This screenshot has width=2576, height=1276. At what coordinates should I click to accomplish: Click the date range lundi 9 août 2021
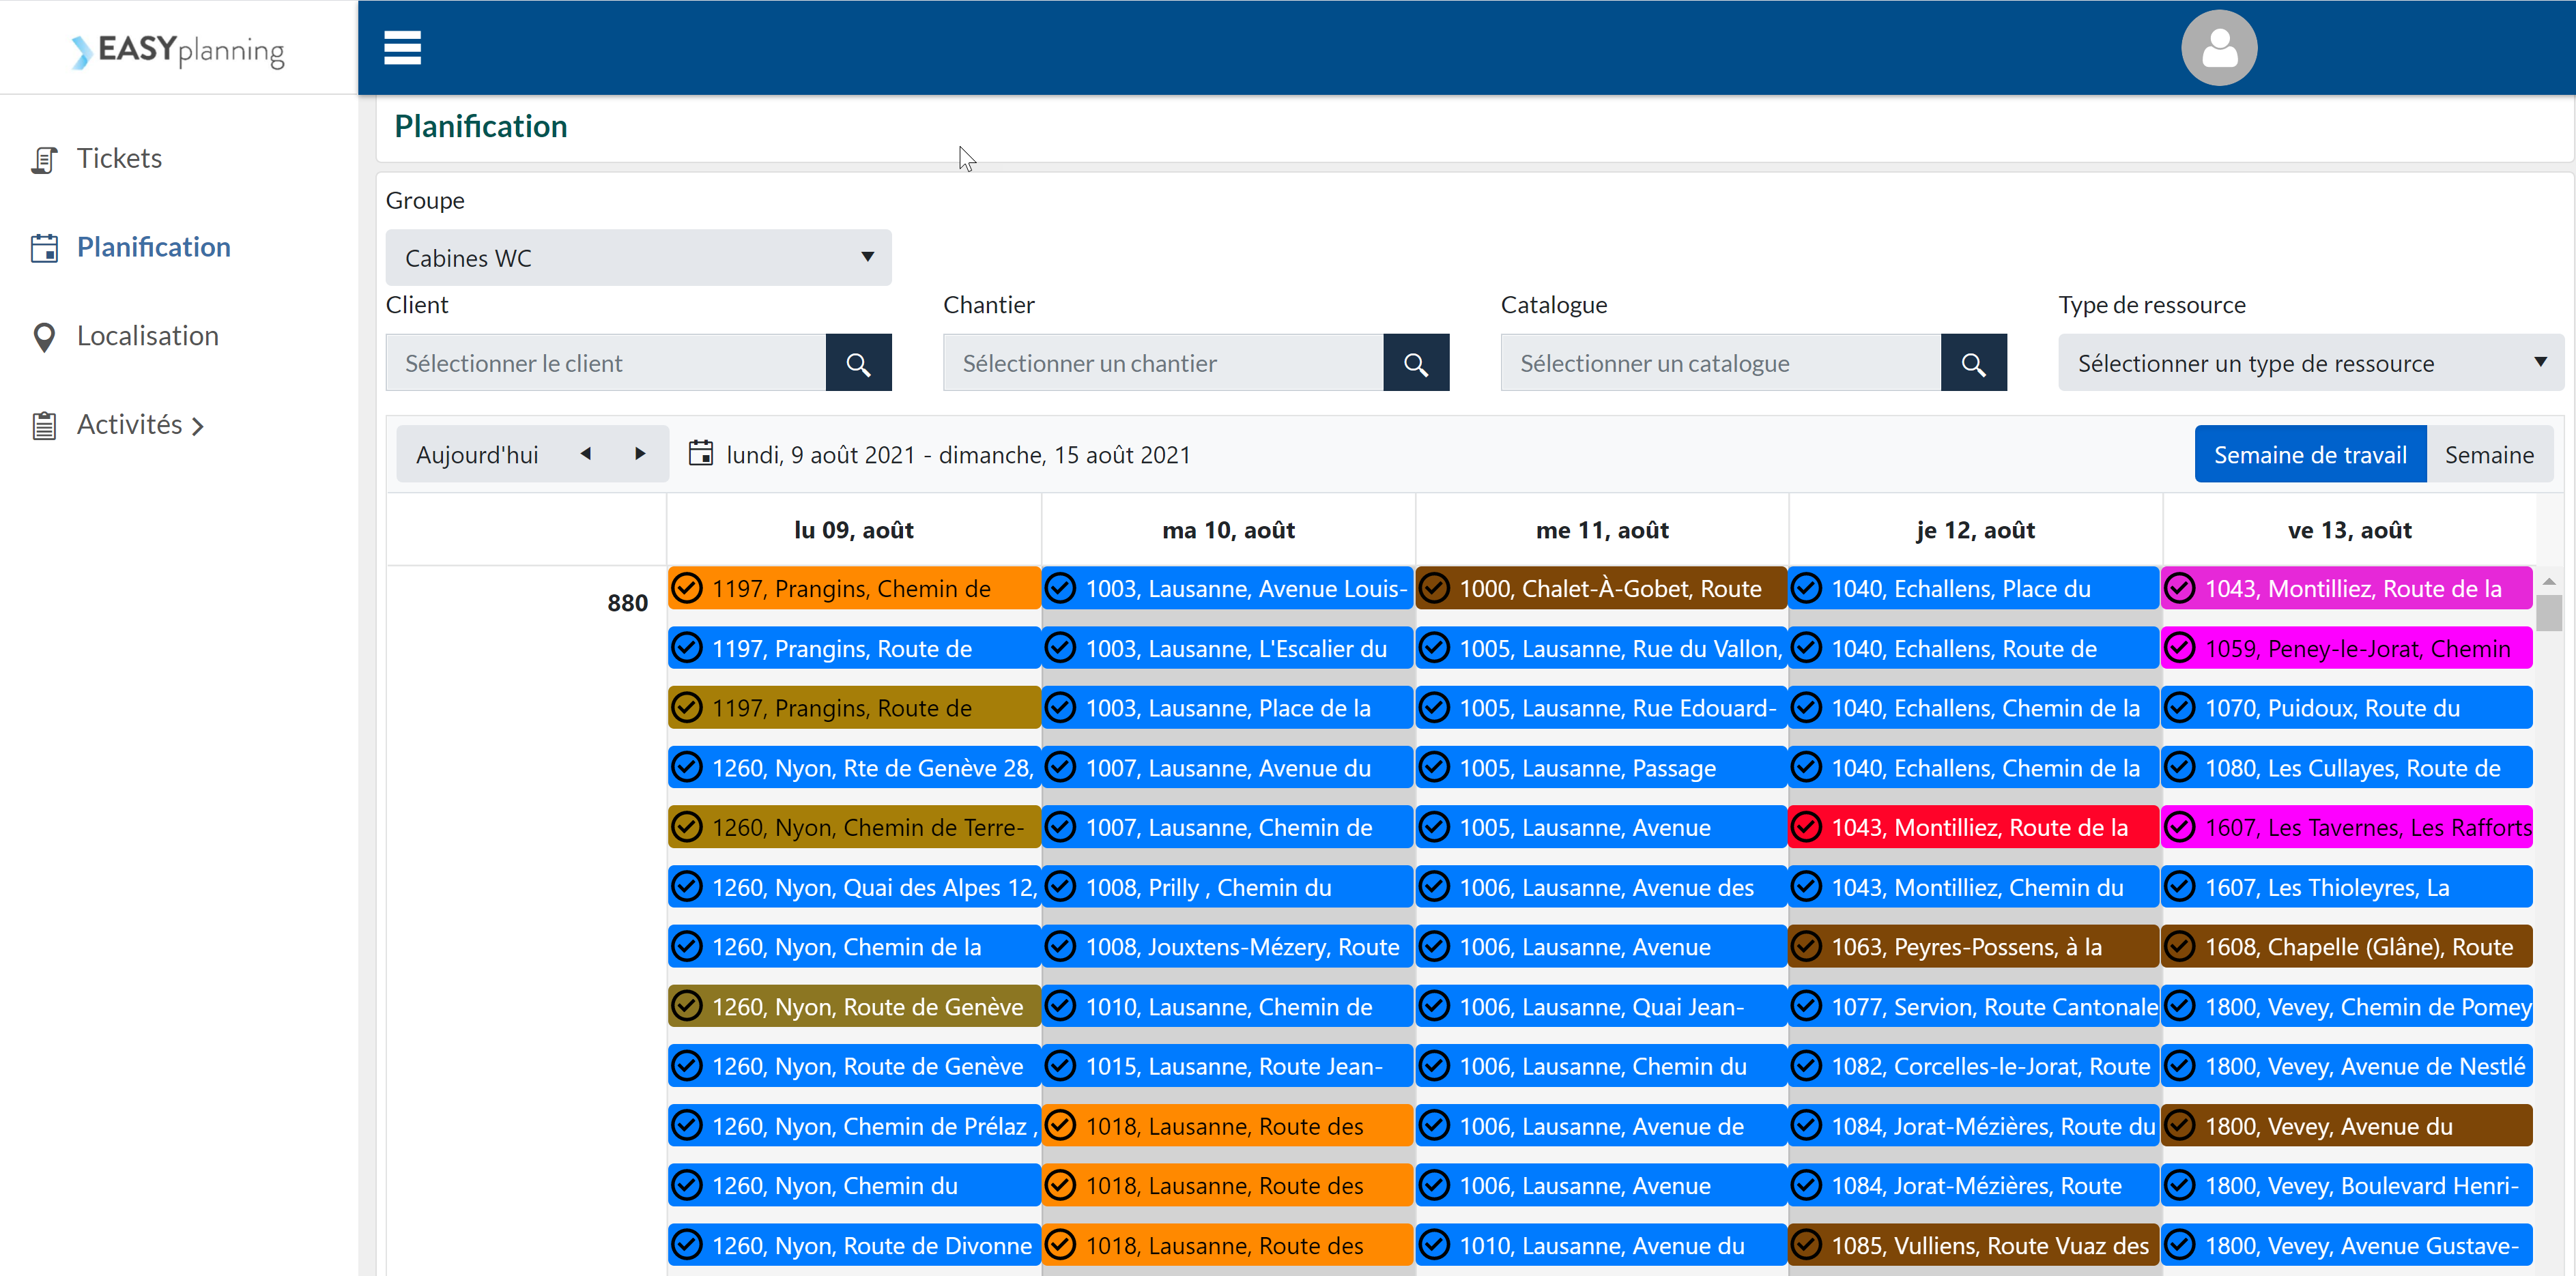tap(958, 455)
